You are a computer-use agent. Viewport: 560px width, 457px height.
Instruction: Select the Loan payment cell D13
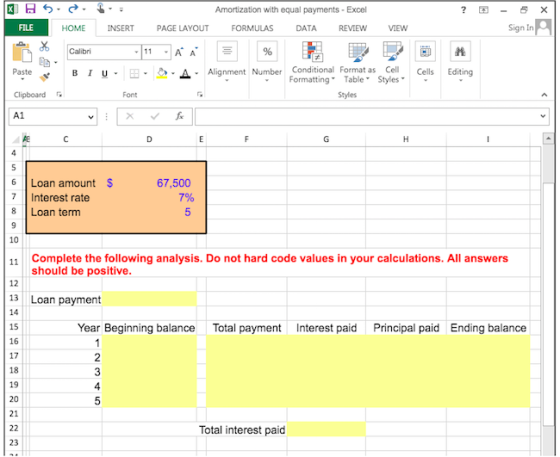point(149,299)
